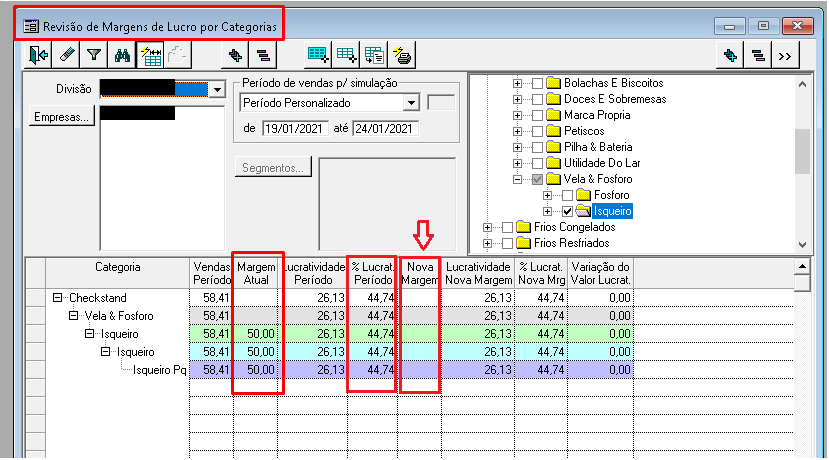Click collapse-all icon left of cyan grid icon
Viewport: 829px width, 460px height.
[263, 55]
